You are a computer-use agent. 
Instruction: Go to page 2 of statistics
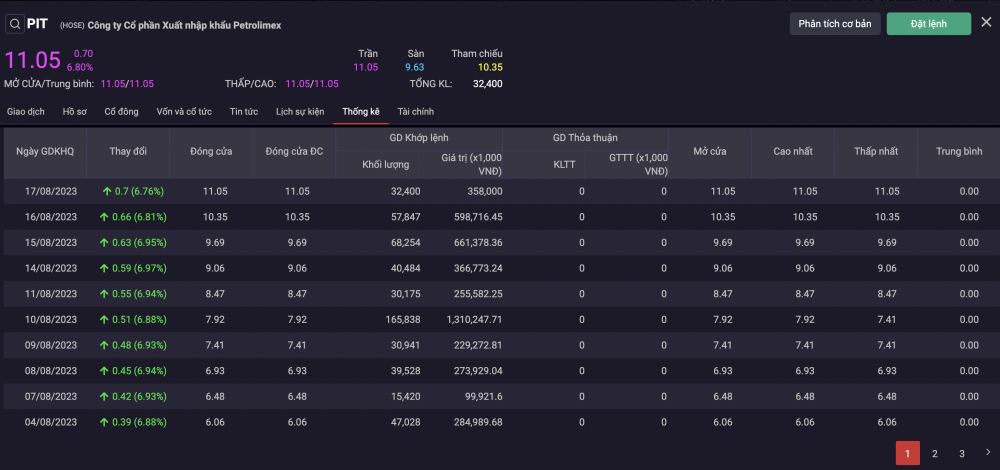934,454
